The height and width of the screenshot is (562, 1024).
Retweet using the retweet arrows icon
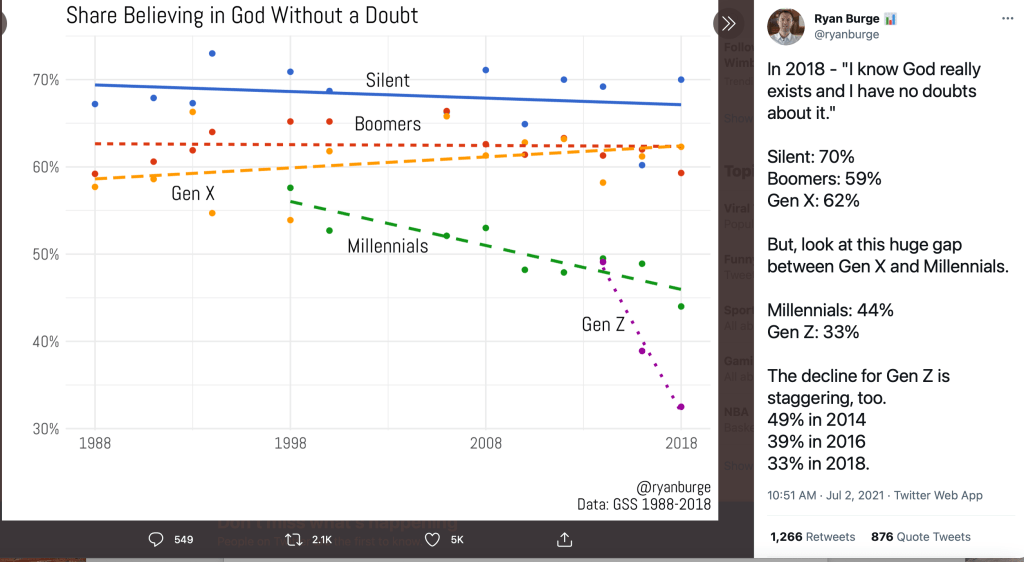pyautogui.click(x=294, y=539)
